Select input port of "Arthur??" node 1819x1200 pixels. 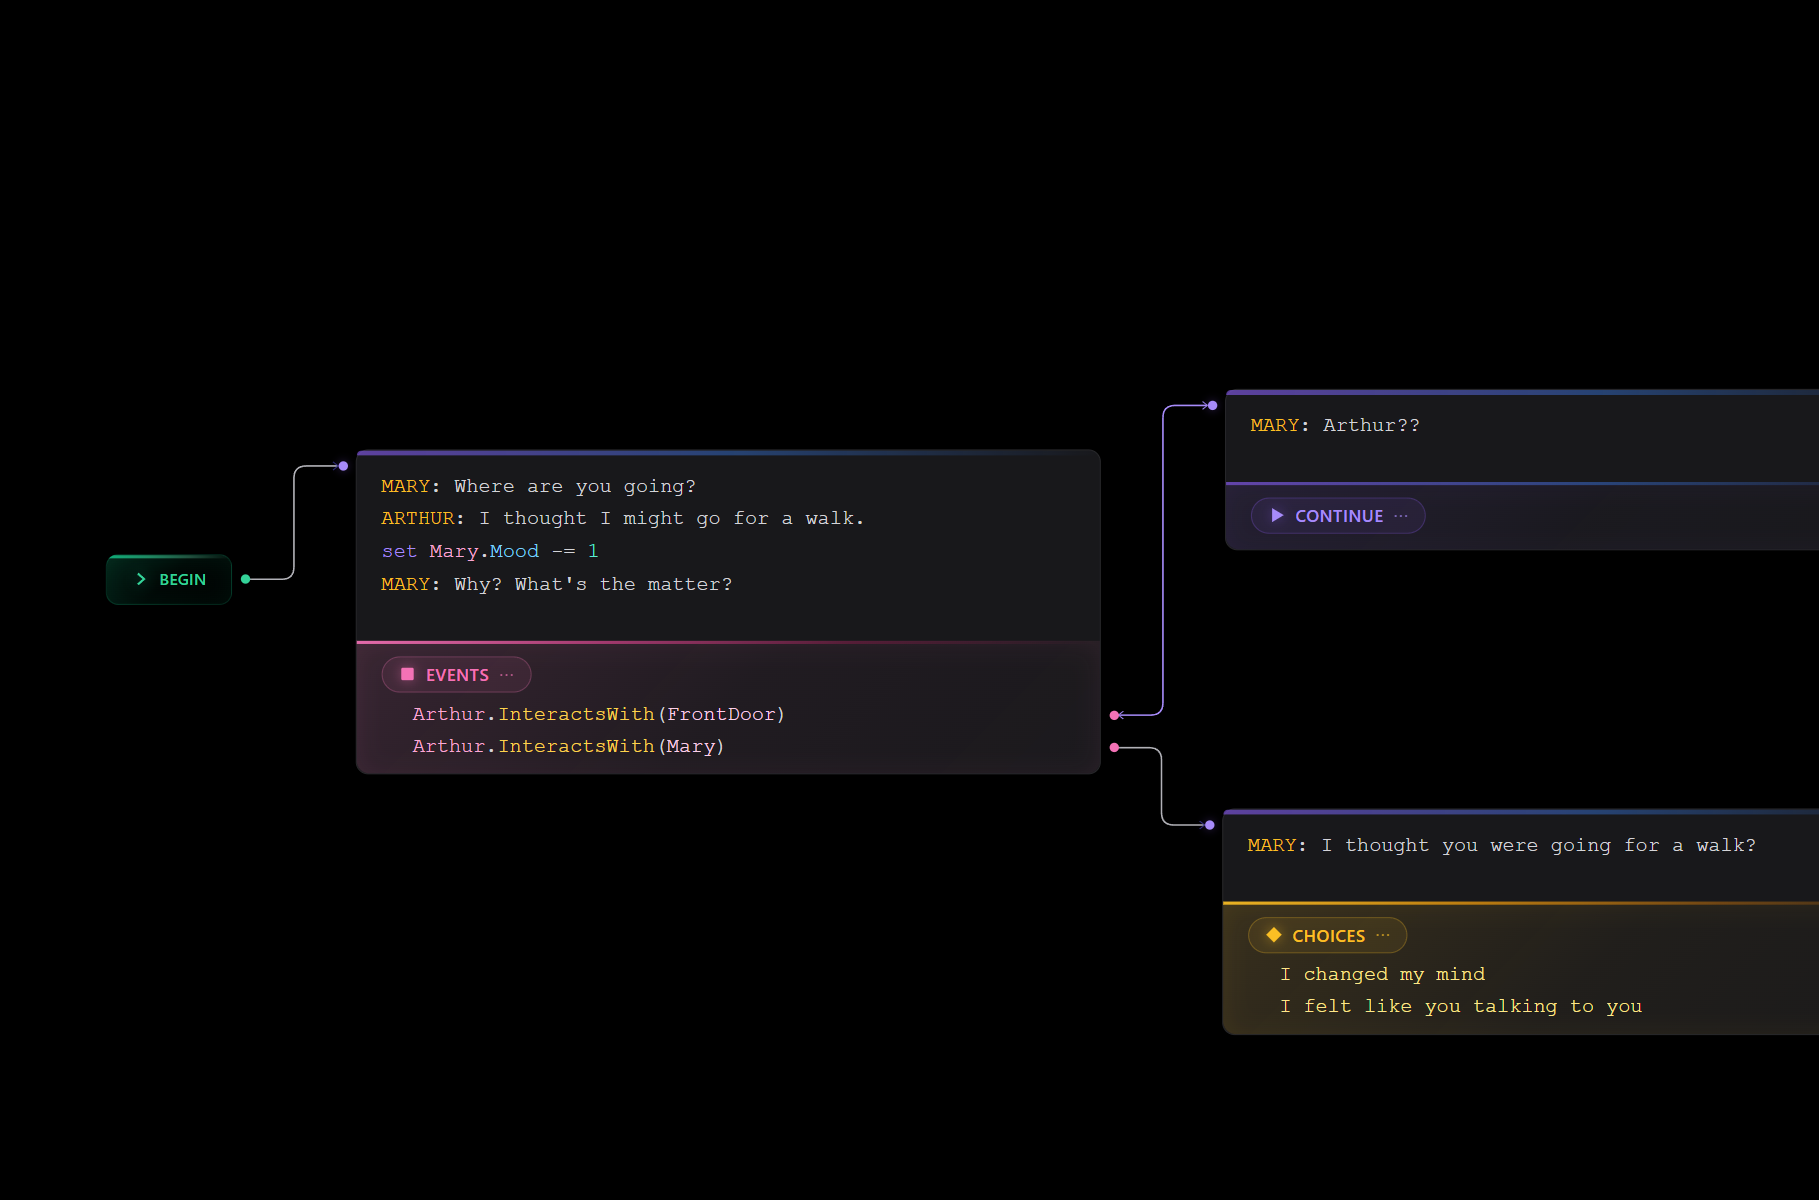tap(1212, 405)
